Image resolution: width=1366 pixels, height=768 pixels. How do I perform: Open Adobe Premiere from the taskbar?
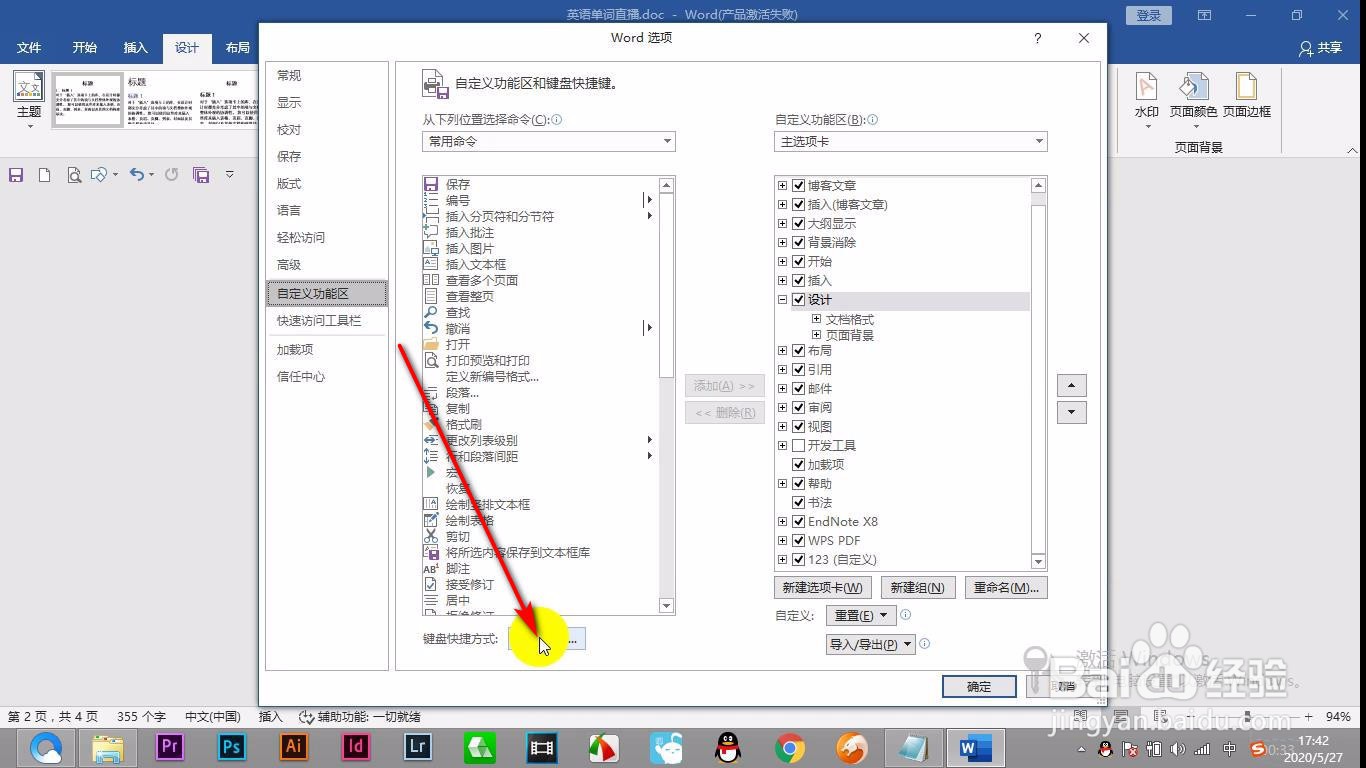pyautogui.click(x=170, y=747)
